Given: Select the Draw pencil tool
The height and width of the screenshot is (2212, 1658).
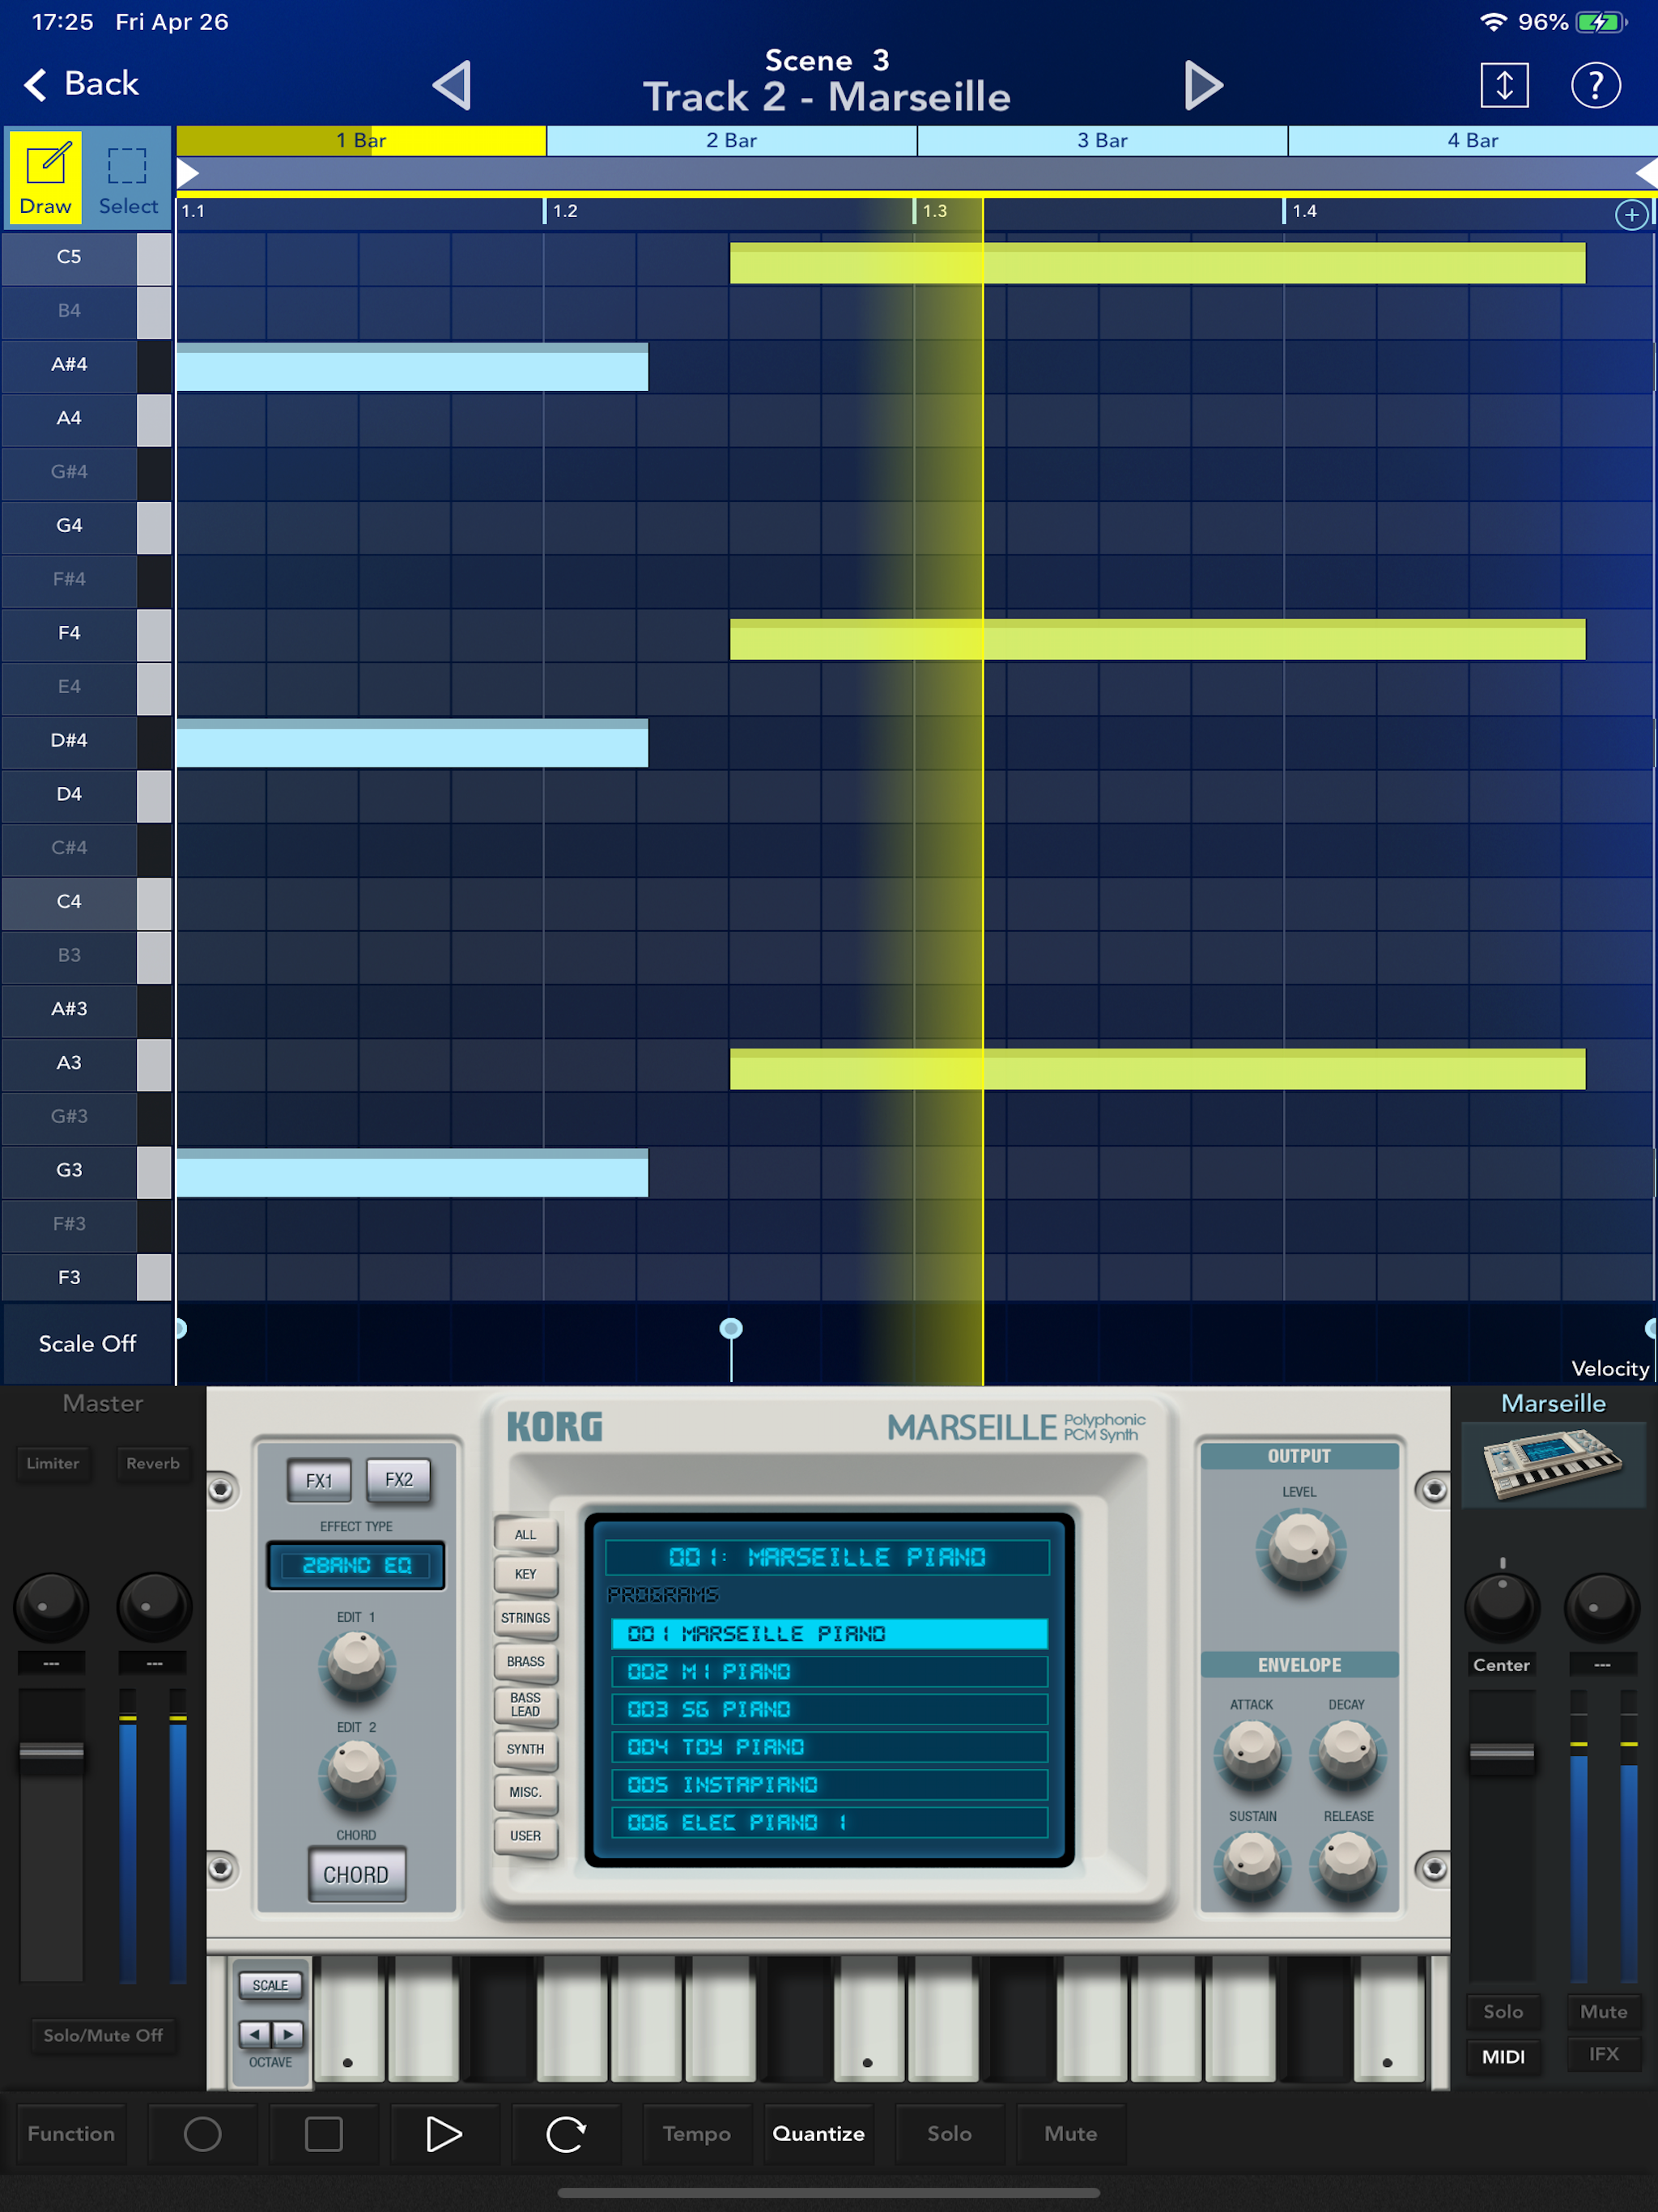Looking at the screenshot, I should [x=45, y=177].
